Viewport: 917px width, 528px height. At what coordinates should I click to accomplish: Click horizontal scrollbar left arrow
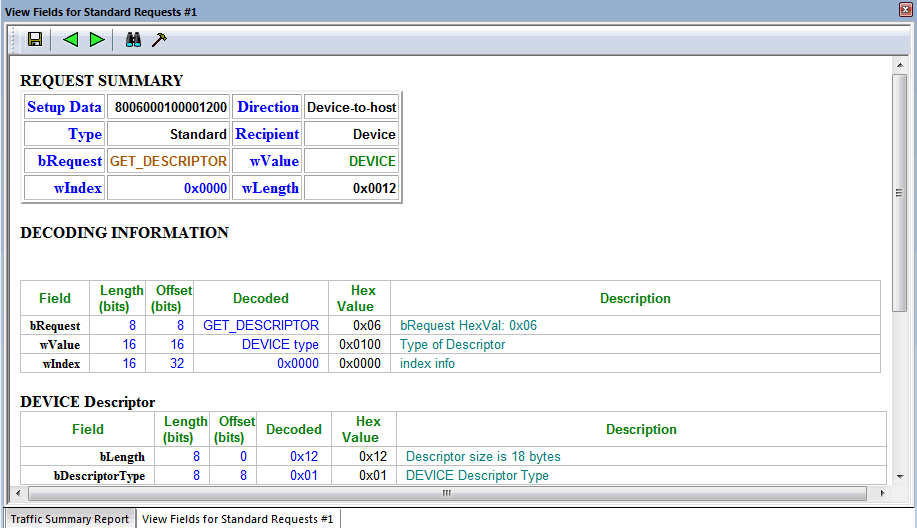point(18,493)
